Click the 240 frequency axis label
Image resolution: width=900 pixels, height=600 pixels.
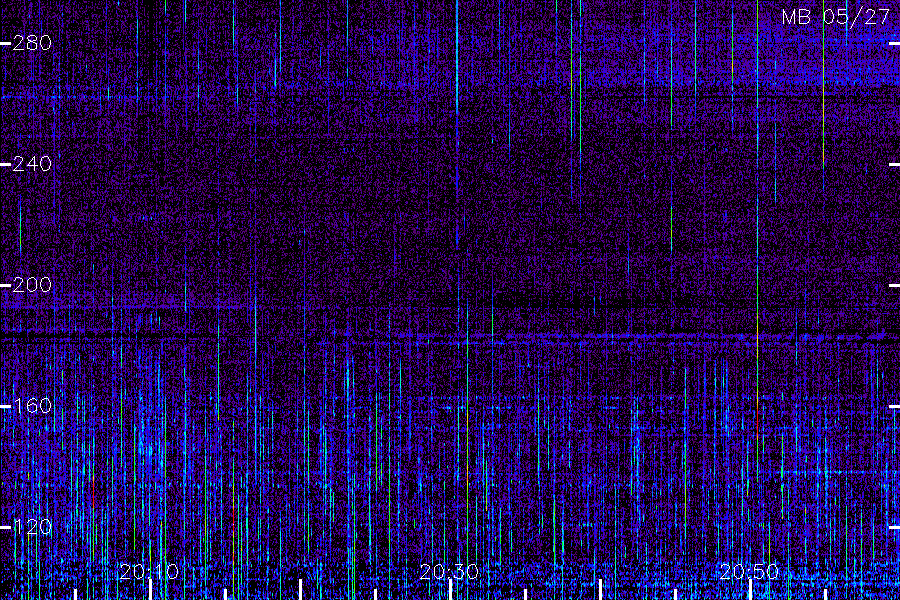[x=32, y=164]
